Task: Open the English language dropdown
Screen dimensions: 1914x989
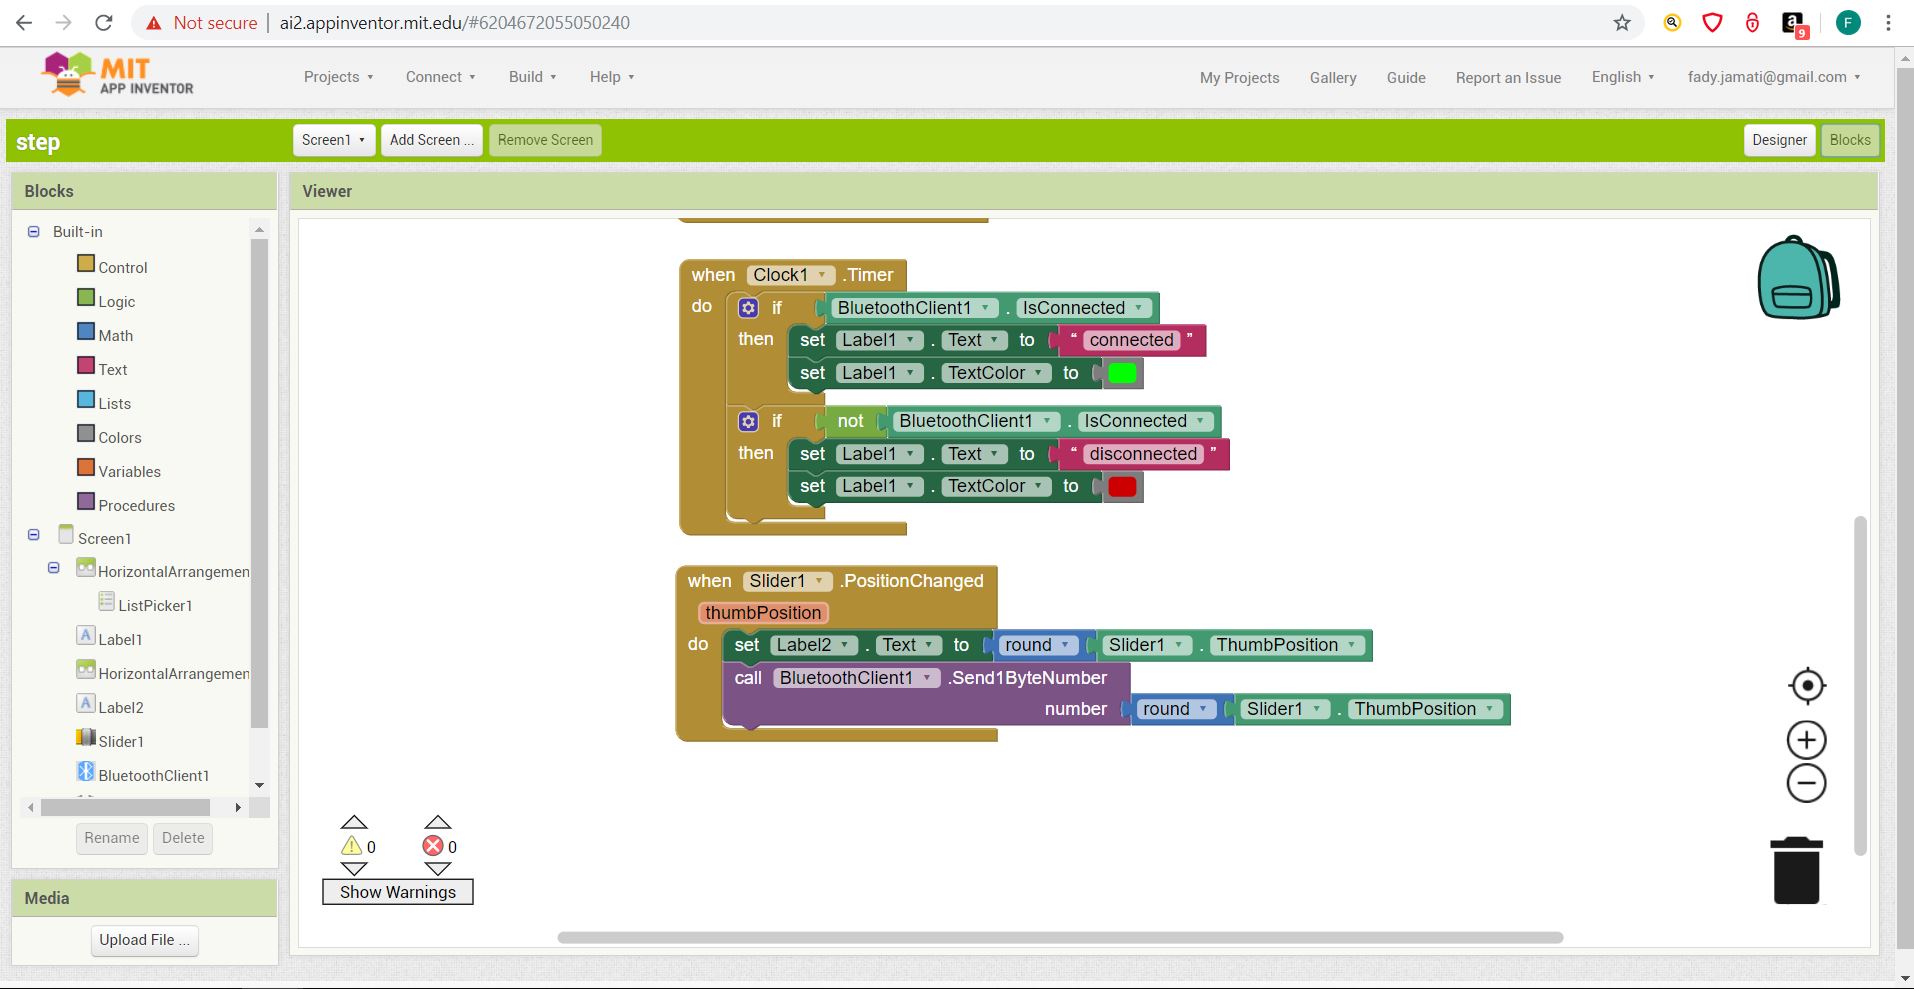Action: click(1623, 77)
